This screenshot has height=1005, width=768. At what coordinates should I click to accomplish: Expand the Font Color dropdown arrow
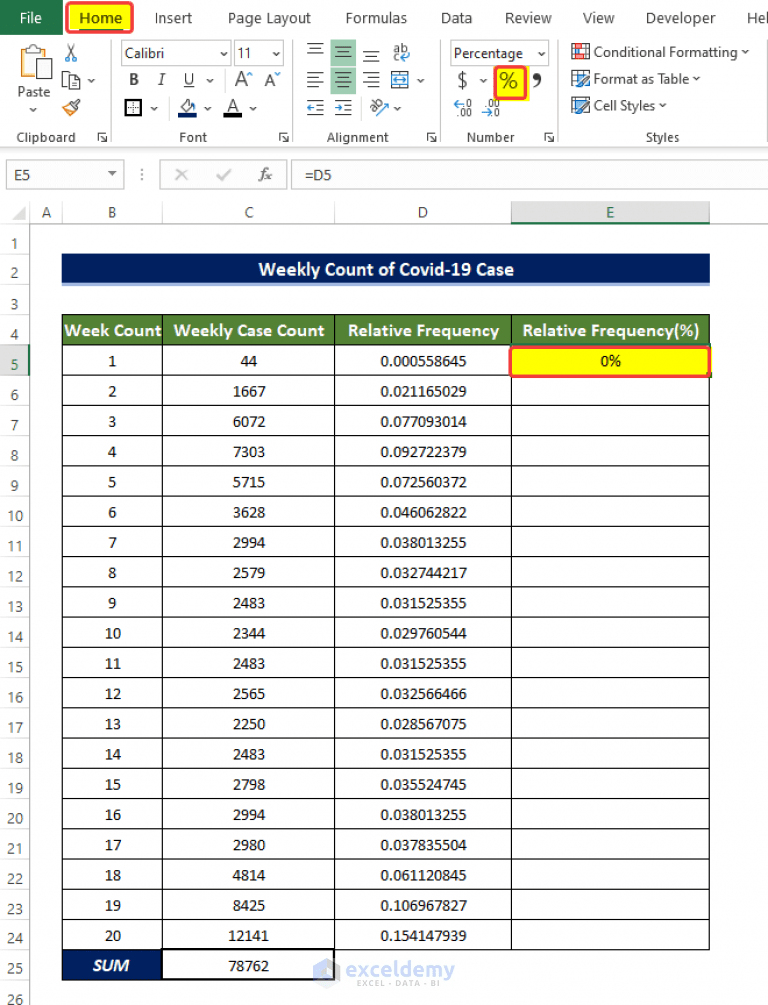[x=253, y=108]
